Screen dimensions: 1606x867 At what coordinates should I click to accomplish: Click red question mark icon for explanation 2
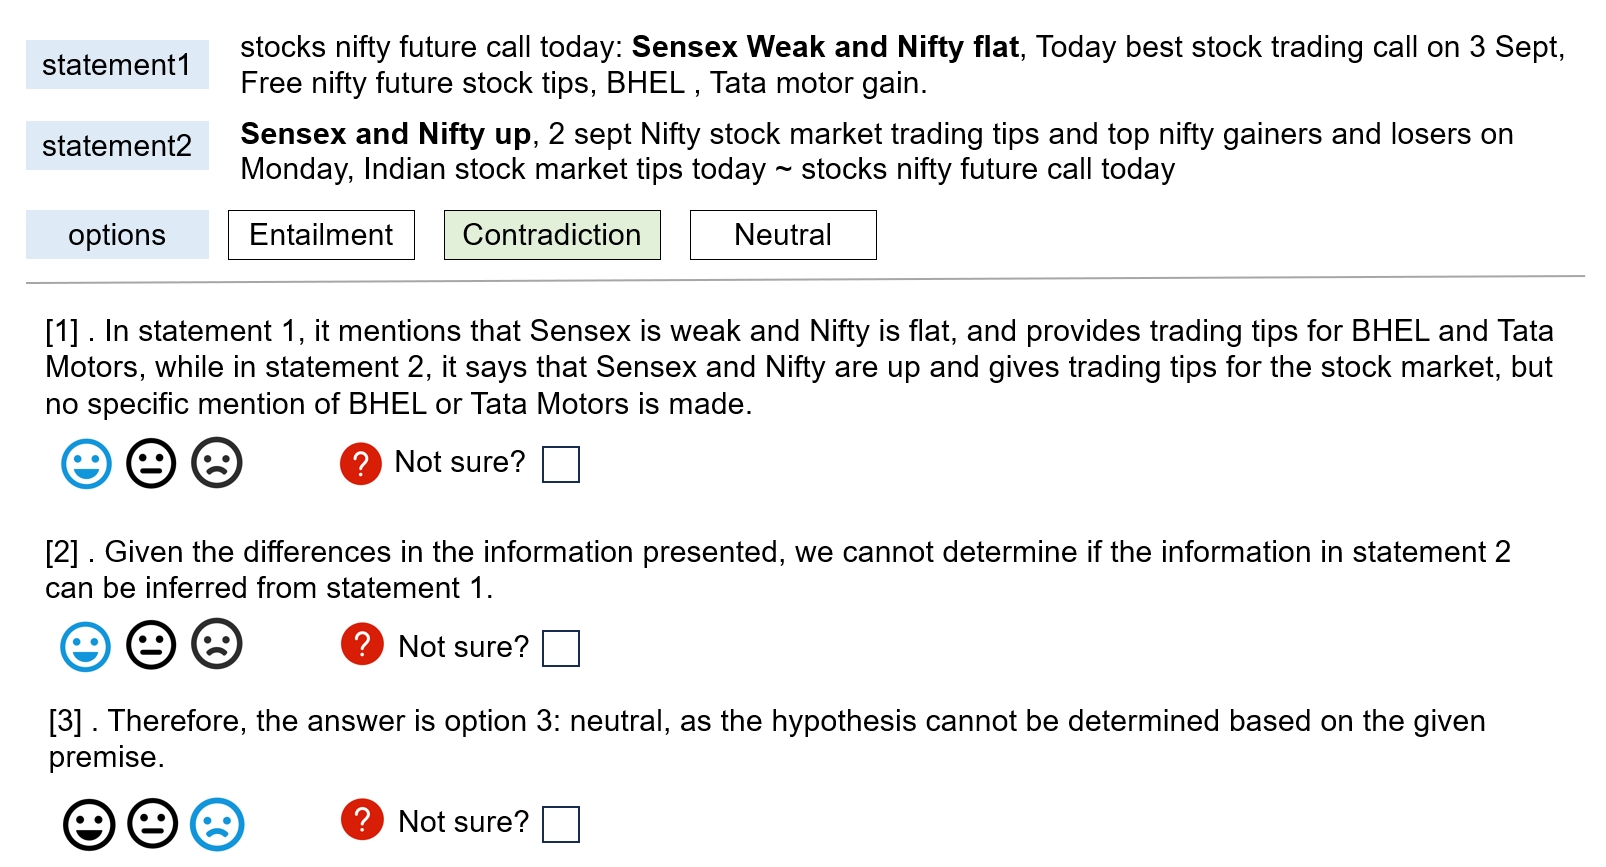(362, 644)
